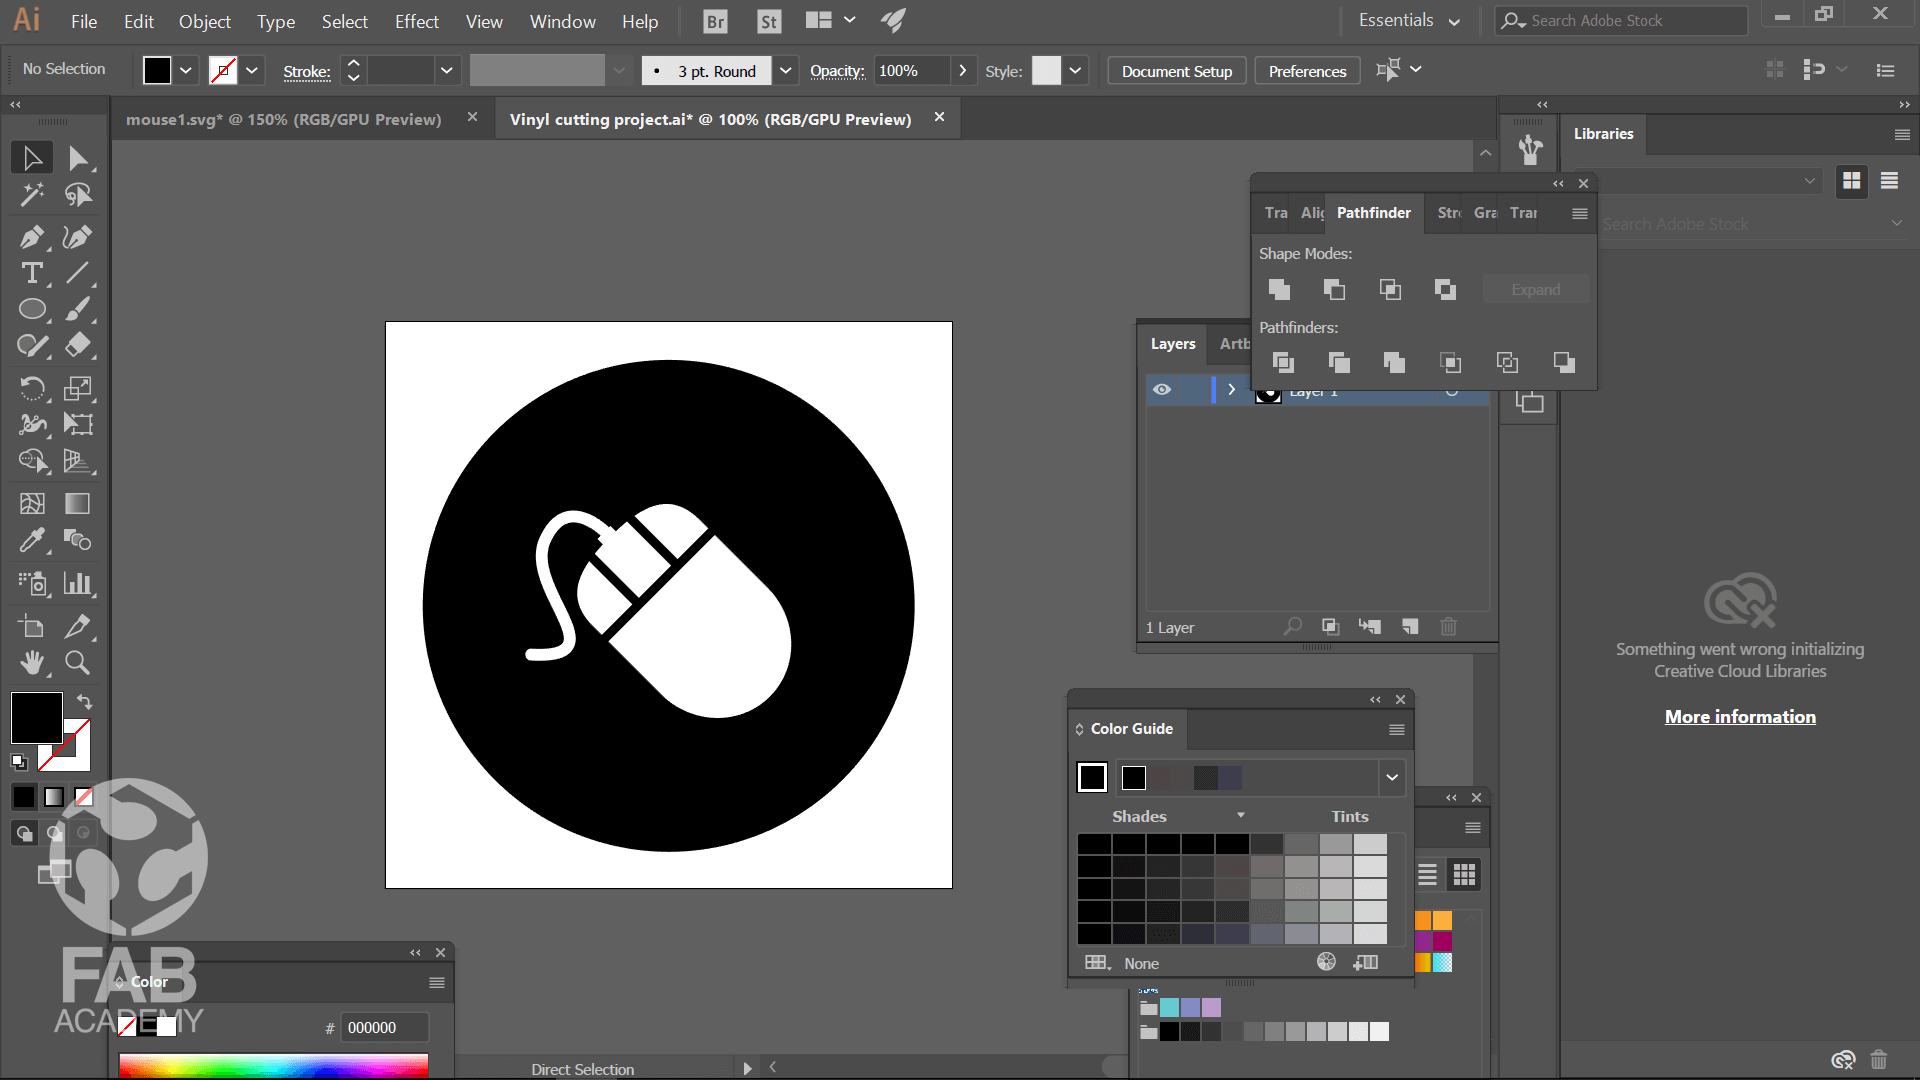Select the Lasso tool

78,194
